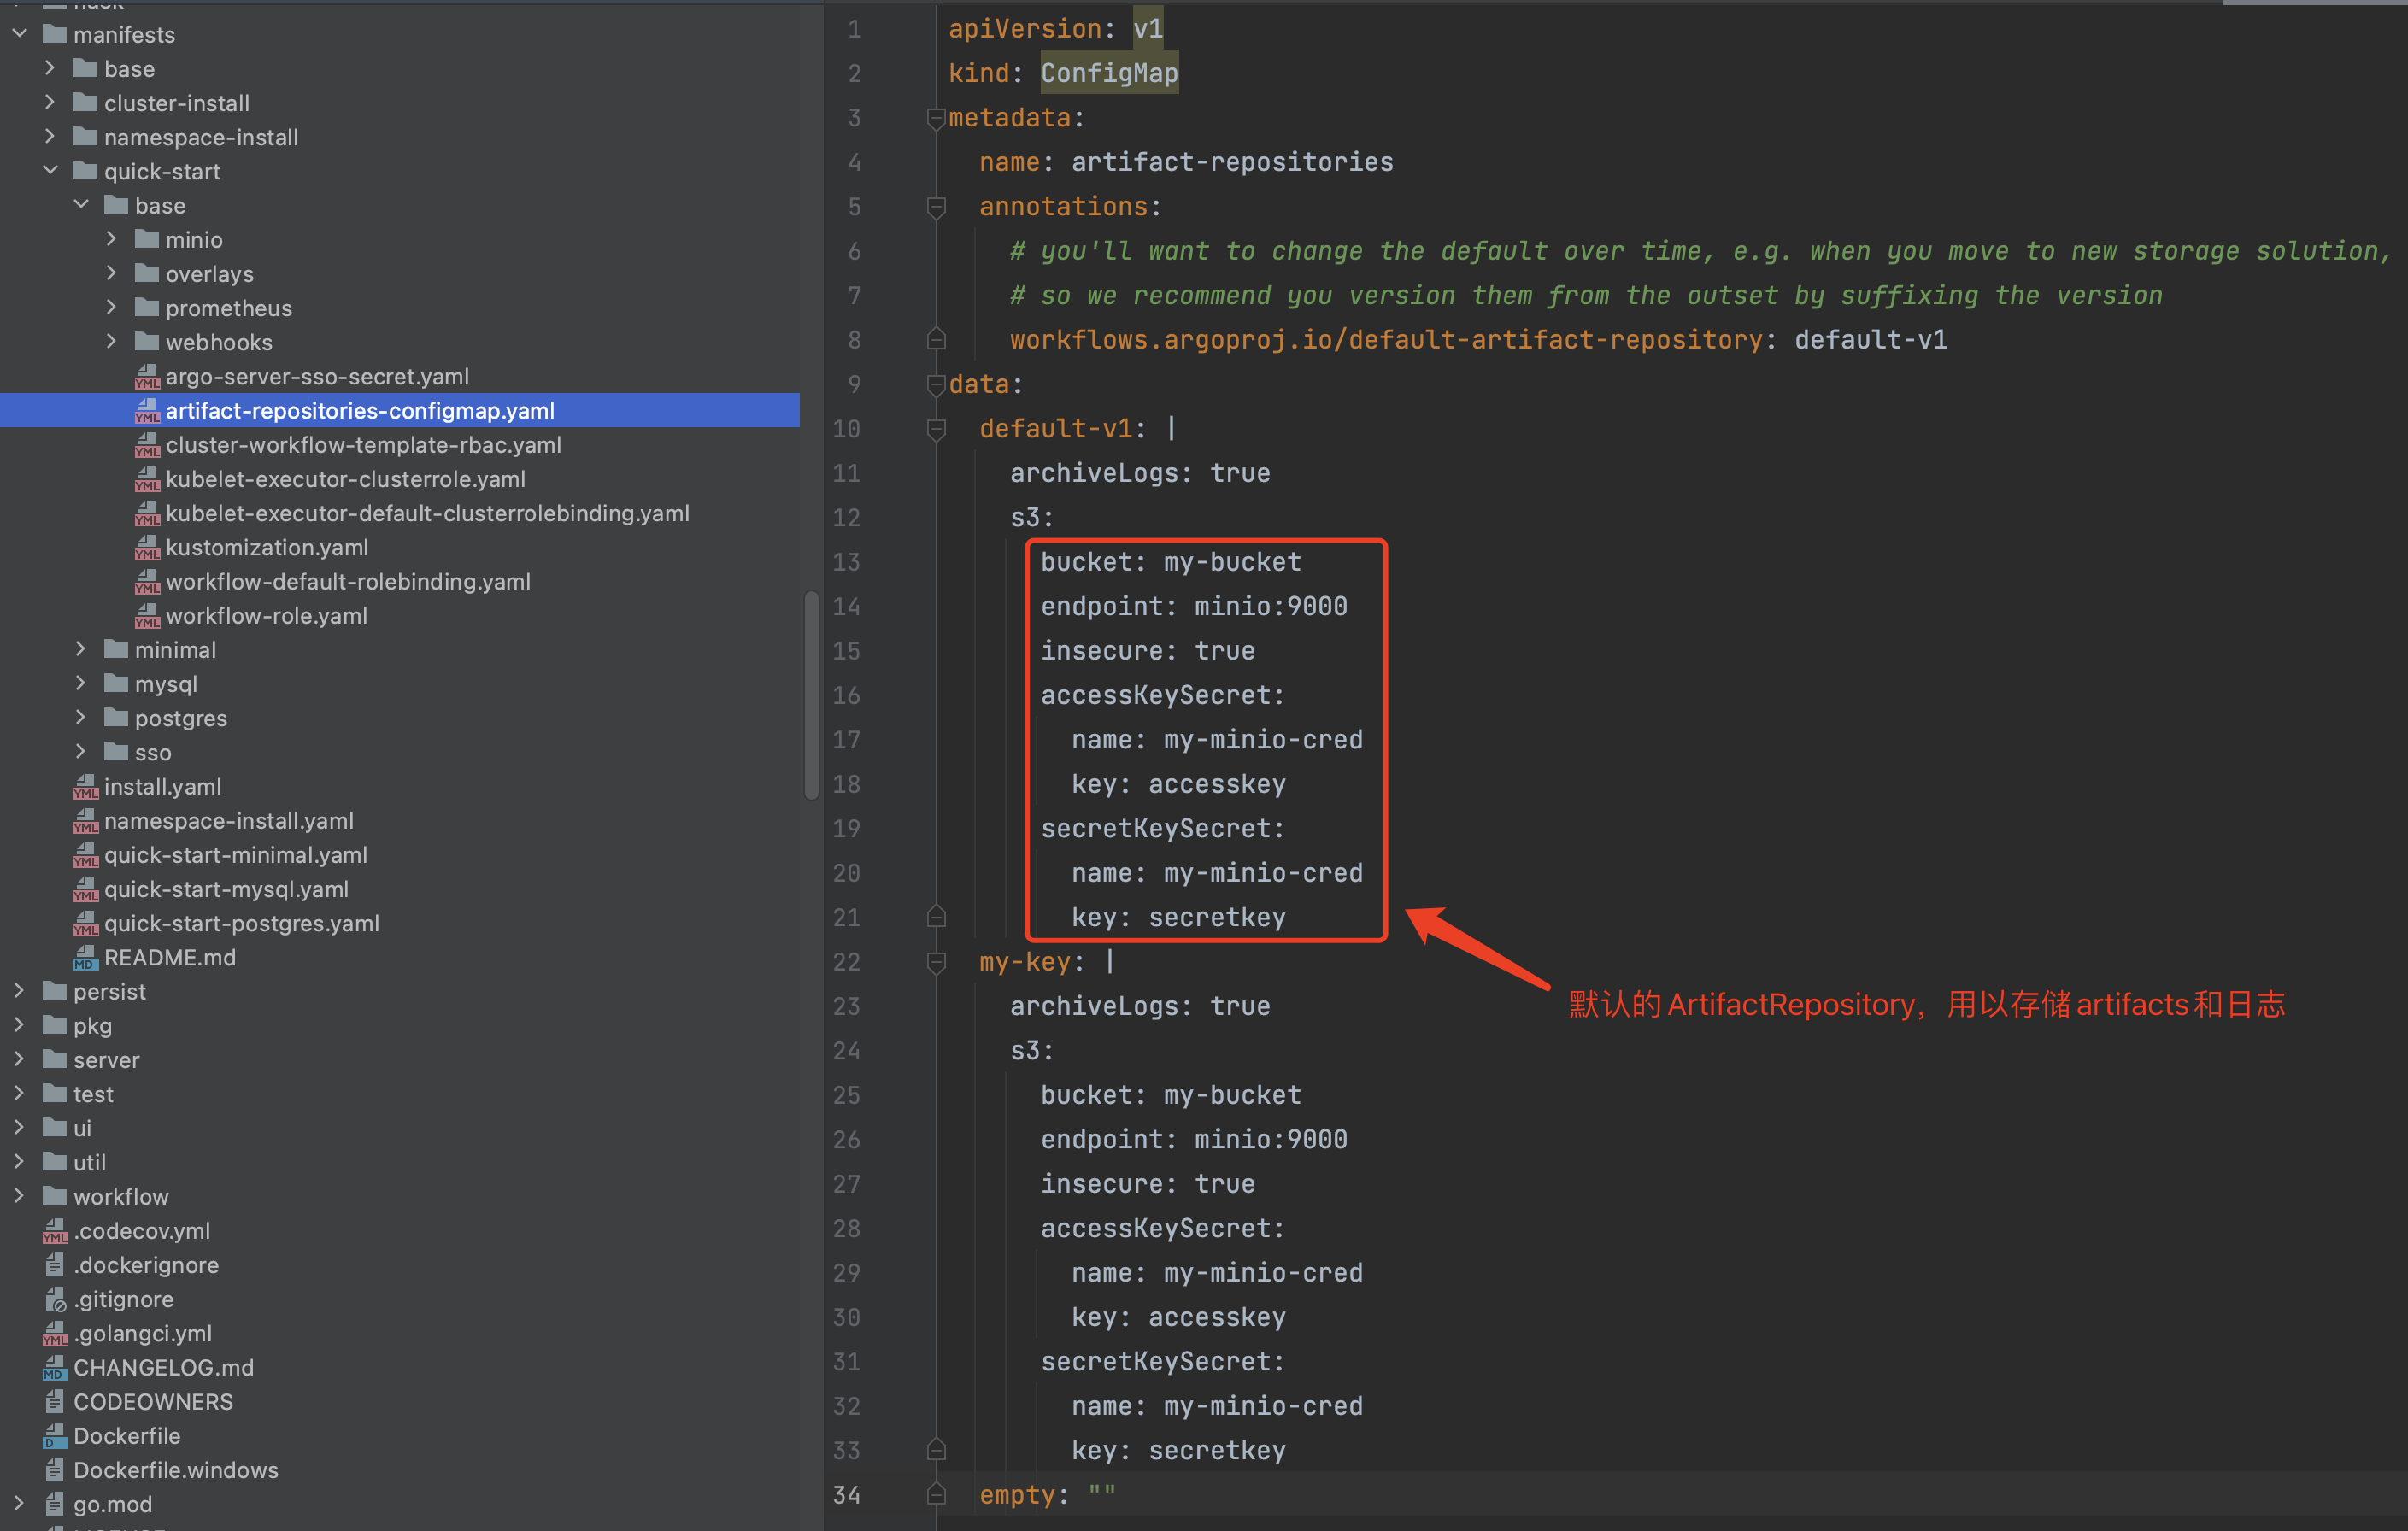Collapse the quick-start folder
The height and width of the screenshot is (1531, 2408).
point(50,171)
